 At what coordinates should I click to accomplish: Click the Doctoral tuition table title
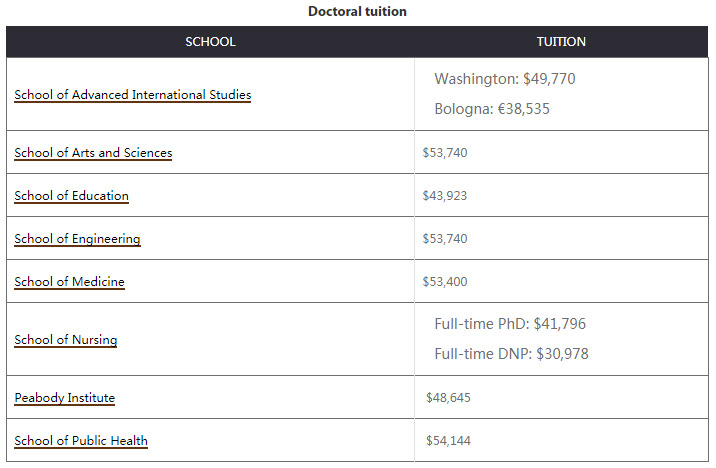[x=357, y=12]
